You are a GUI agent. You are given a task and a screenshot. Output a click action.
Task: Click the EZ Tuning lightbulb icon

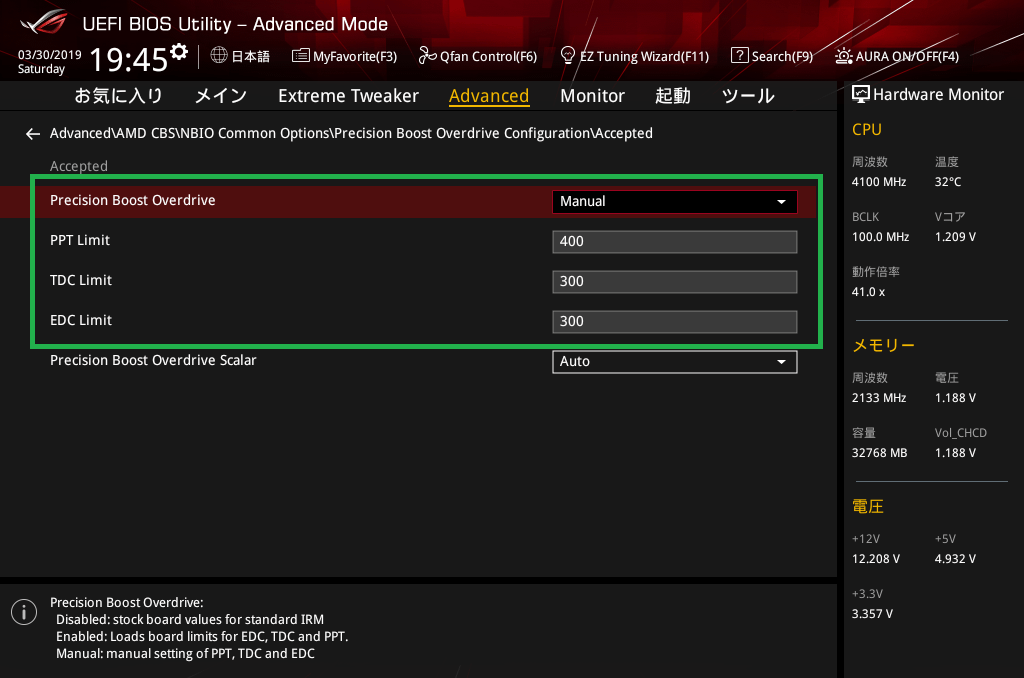pyautogui.click(x=568, y=56)
